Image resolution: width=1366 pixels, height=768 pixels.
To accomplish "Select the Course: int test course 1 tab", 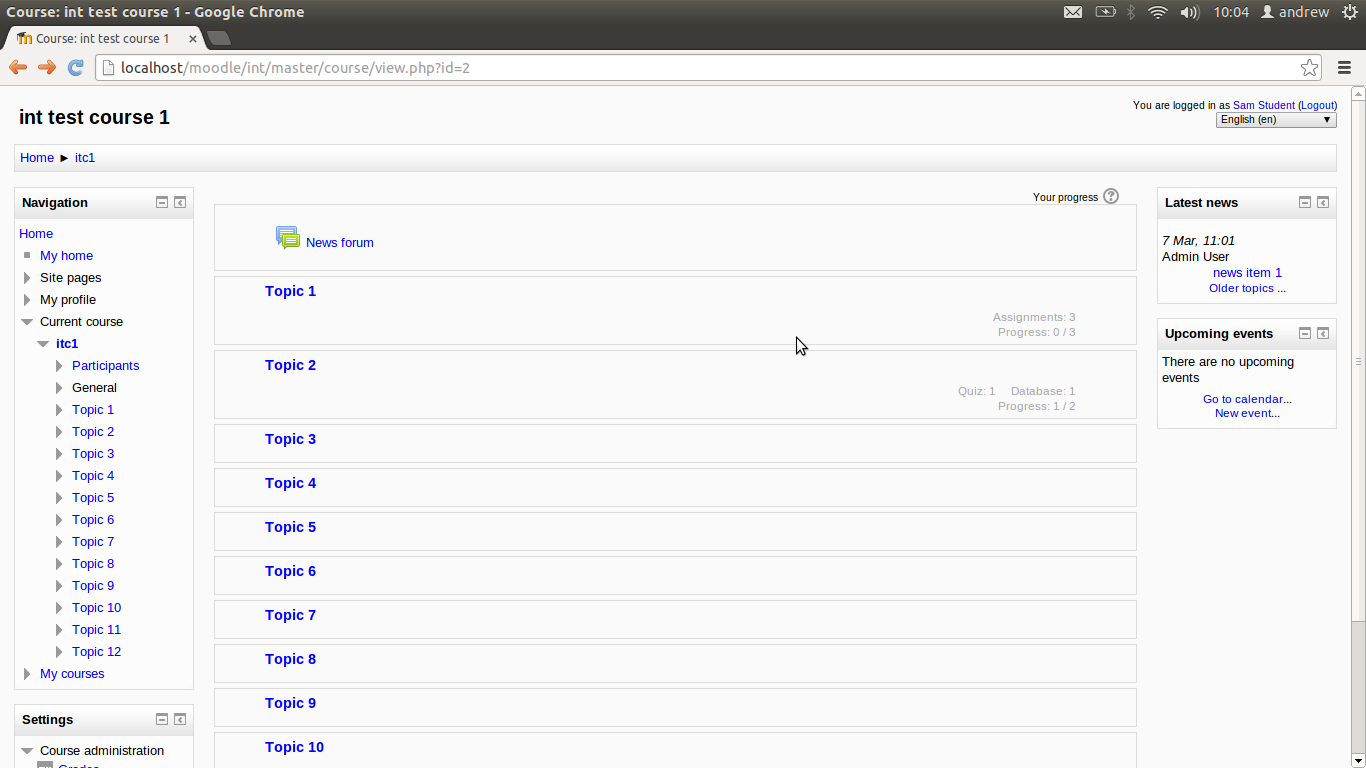I will click(x=103, y=38).
